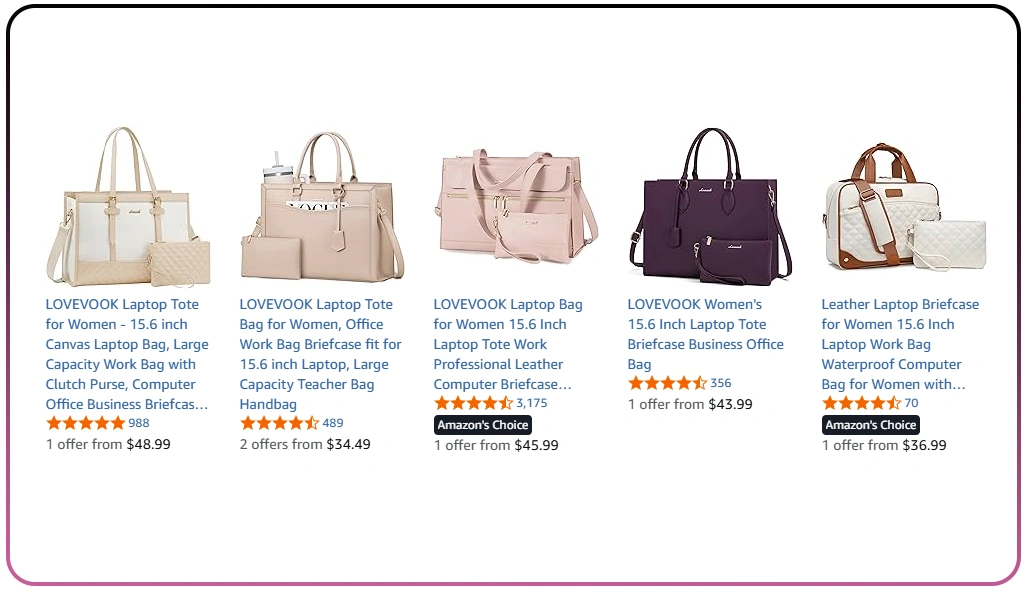Screen dimensions: 1026x589
Task: Open the pink leather laptop bag image
Action: [516, 207]
